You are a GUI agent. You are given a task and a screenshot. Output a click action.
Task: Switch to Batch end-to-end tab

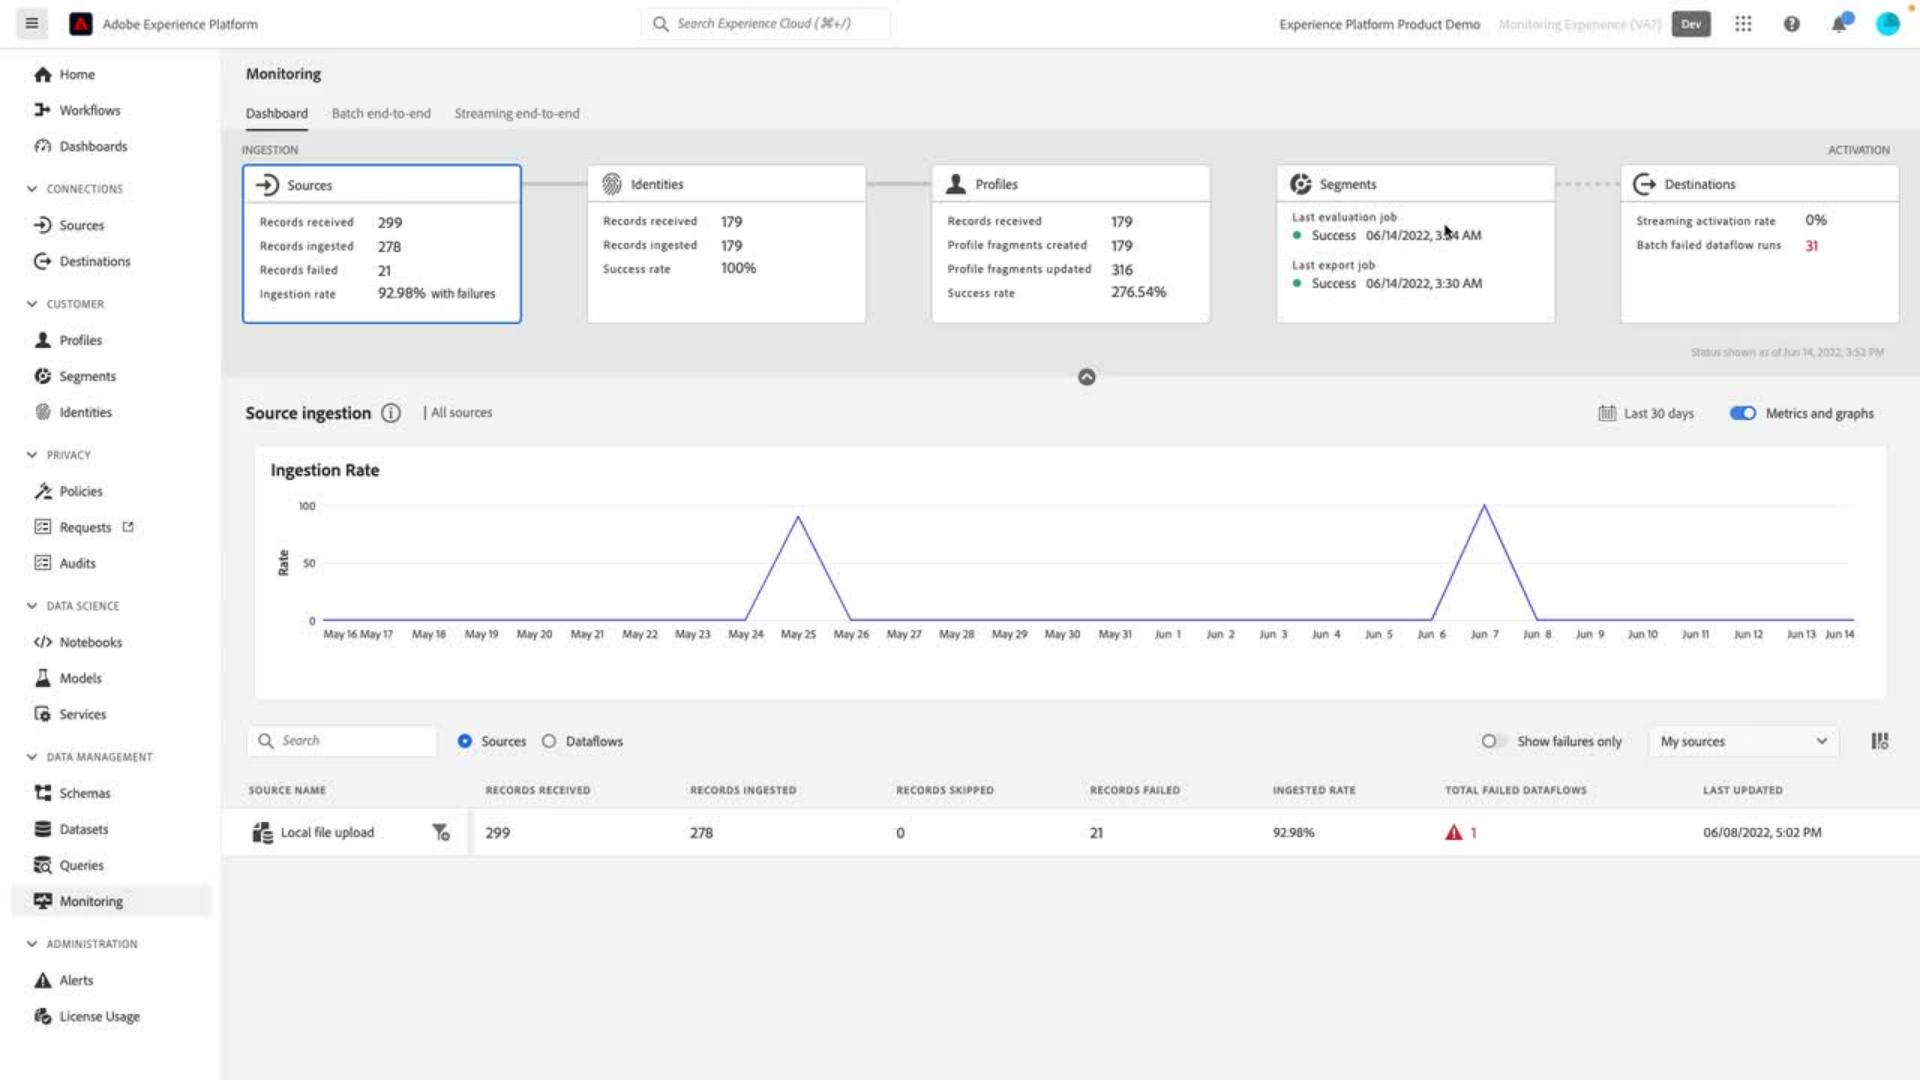tap(381, 113)
